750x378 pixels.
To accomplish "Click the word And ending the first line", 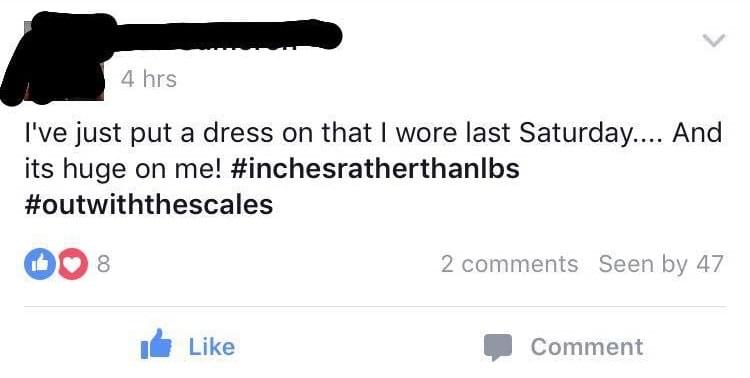I will tap(697, 133).
